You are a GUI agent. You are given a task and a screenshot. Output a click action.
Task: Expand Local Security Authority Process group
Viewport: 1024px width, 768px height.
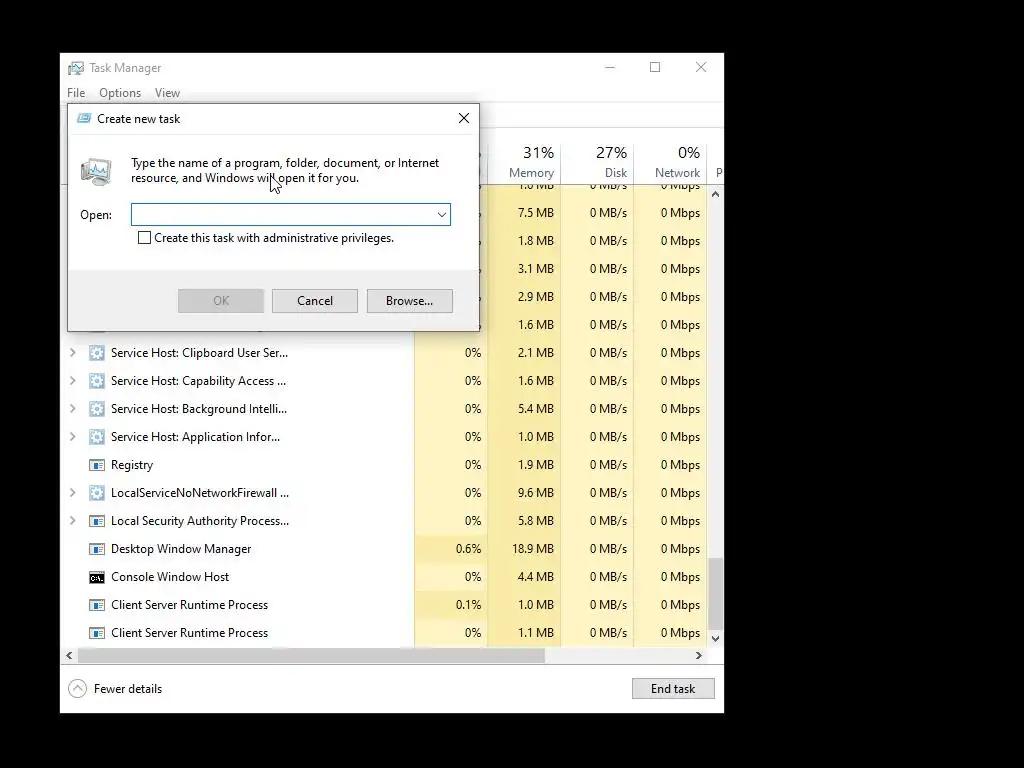(x=72, y=521)
